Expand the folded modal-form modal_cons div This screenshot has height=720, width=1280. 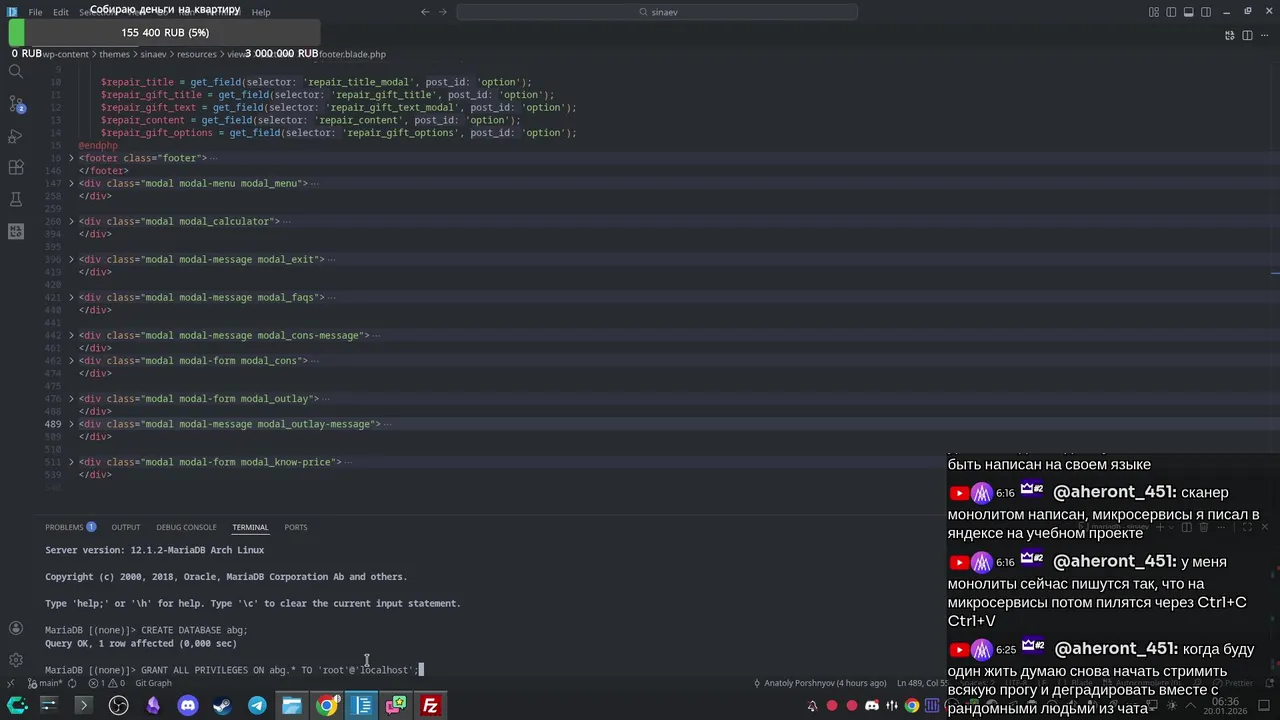click(70, 360)
